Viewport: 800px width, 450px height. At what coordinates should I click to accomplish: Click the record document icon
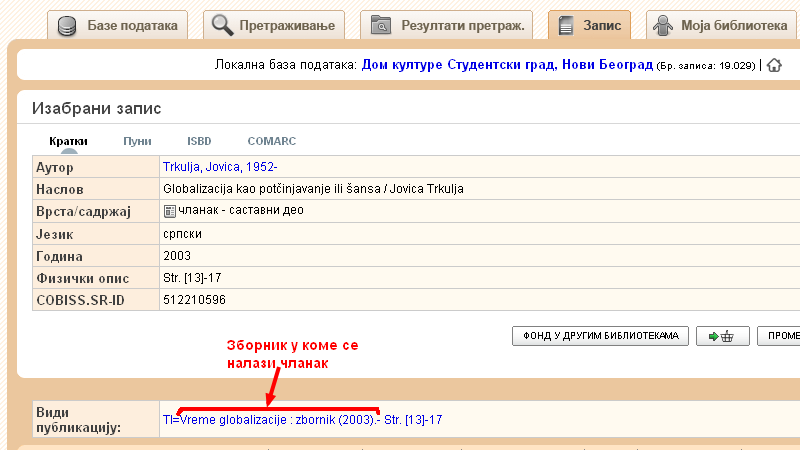[x=566, y=26]
